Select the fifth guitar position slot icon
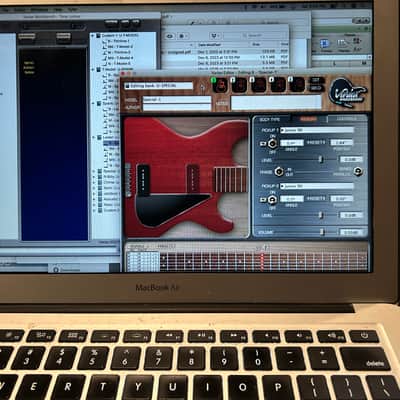The image size is (400, 400). pos(296,85)
